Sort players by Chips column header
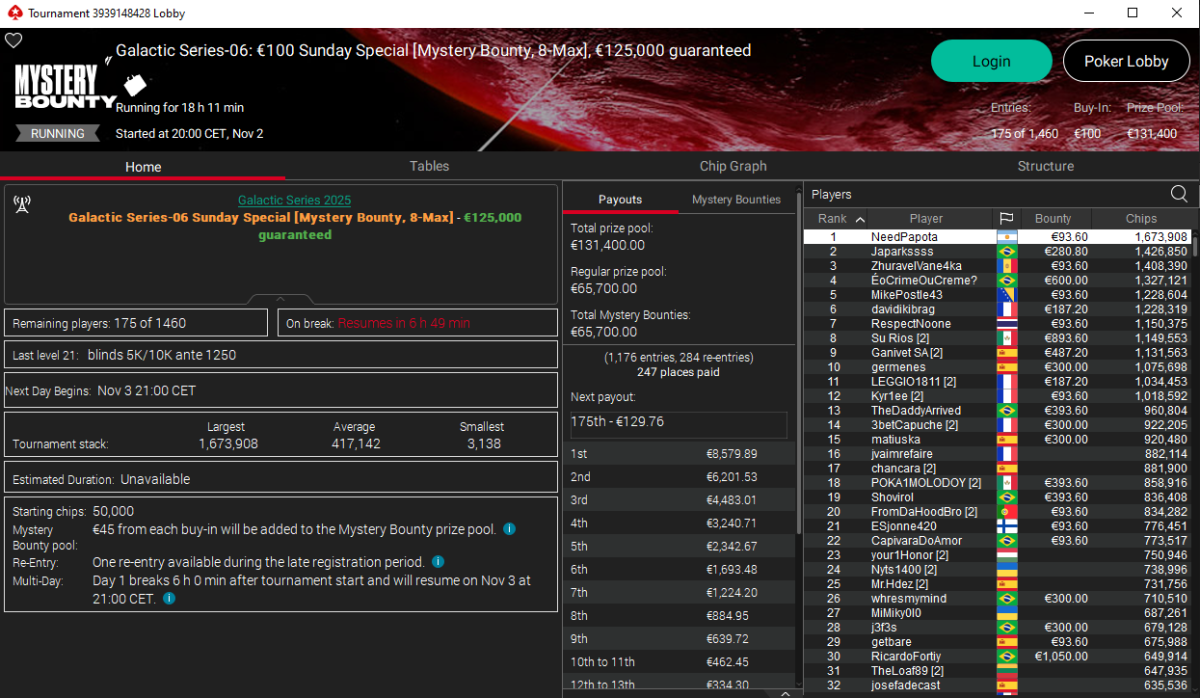The height and width of the screenshot is (698, 1200). (x=1140, y=218)
